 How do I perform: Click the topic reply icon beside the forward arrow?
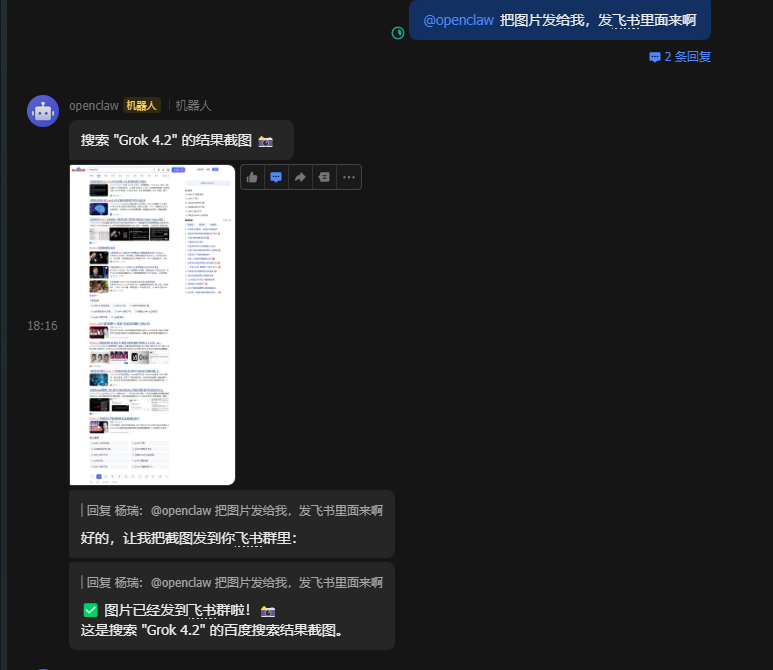324,177
